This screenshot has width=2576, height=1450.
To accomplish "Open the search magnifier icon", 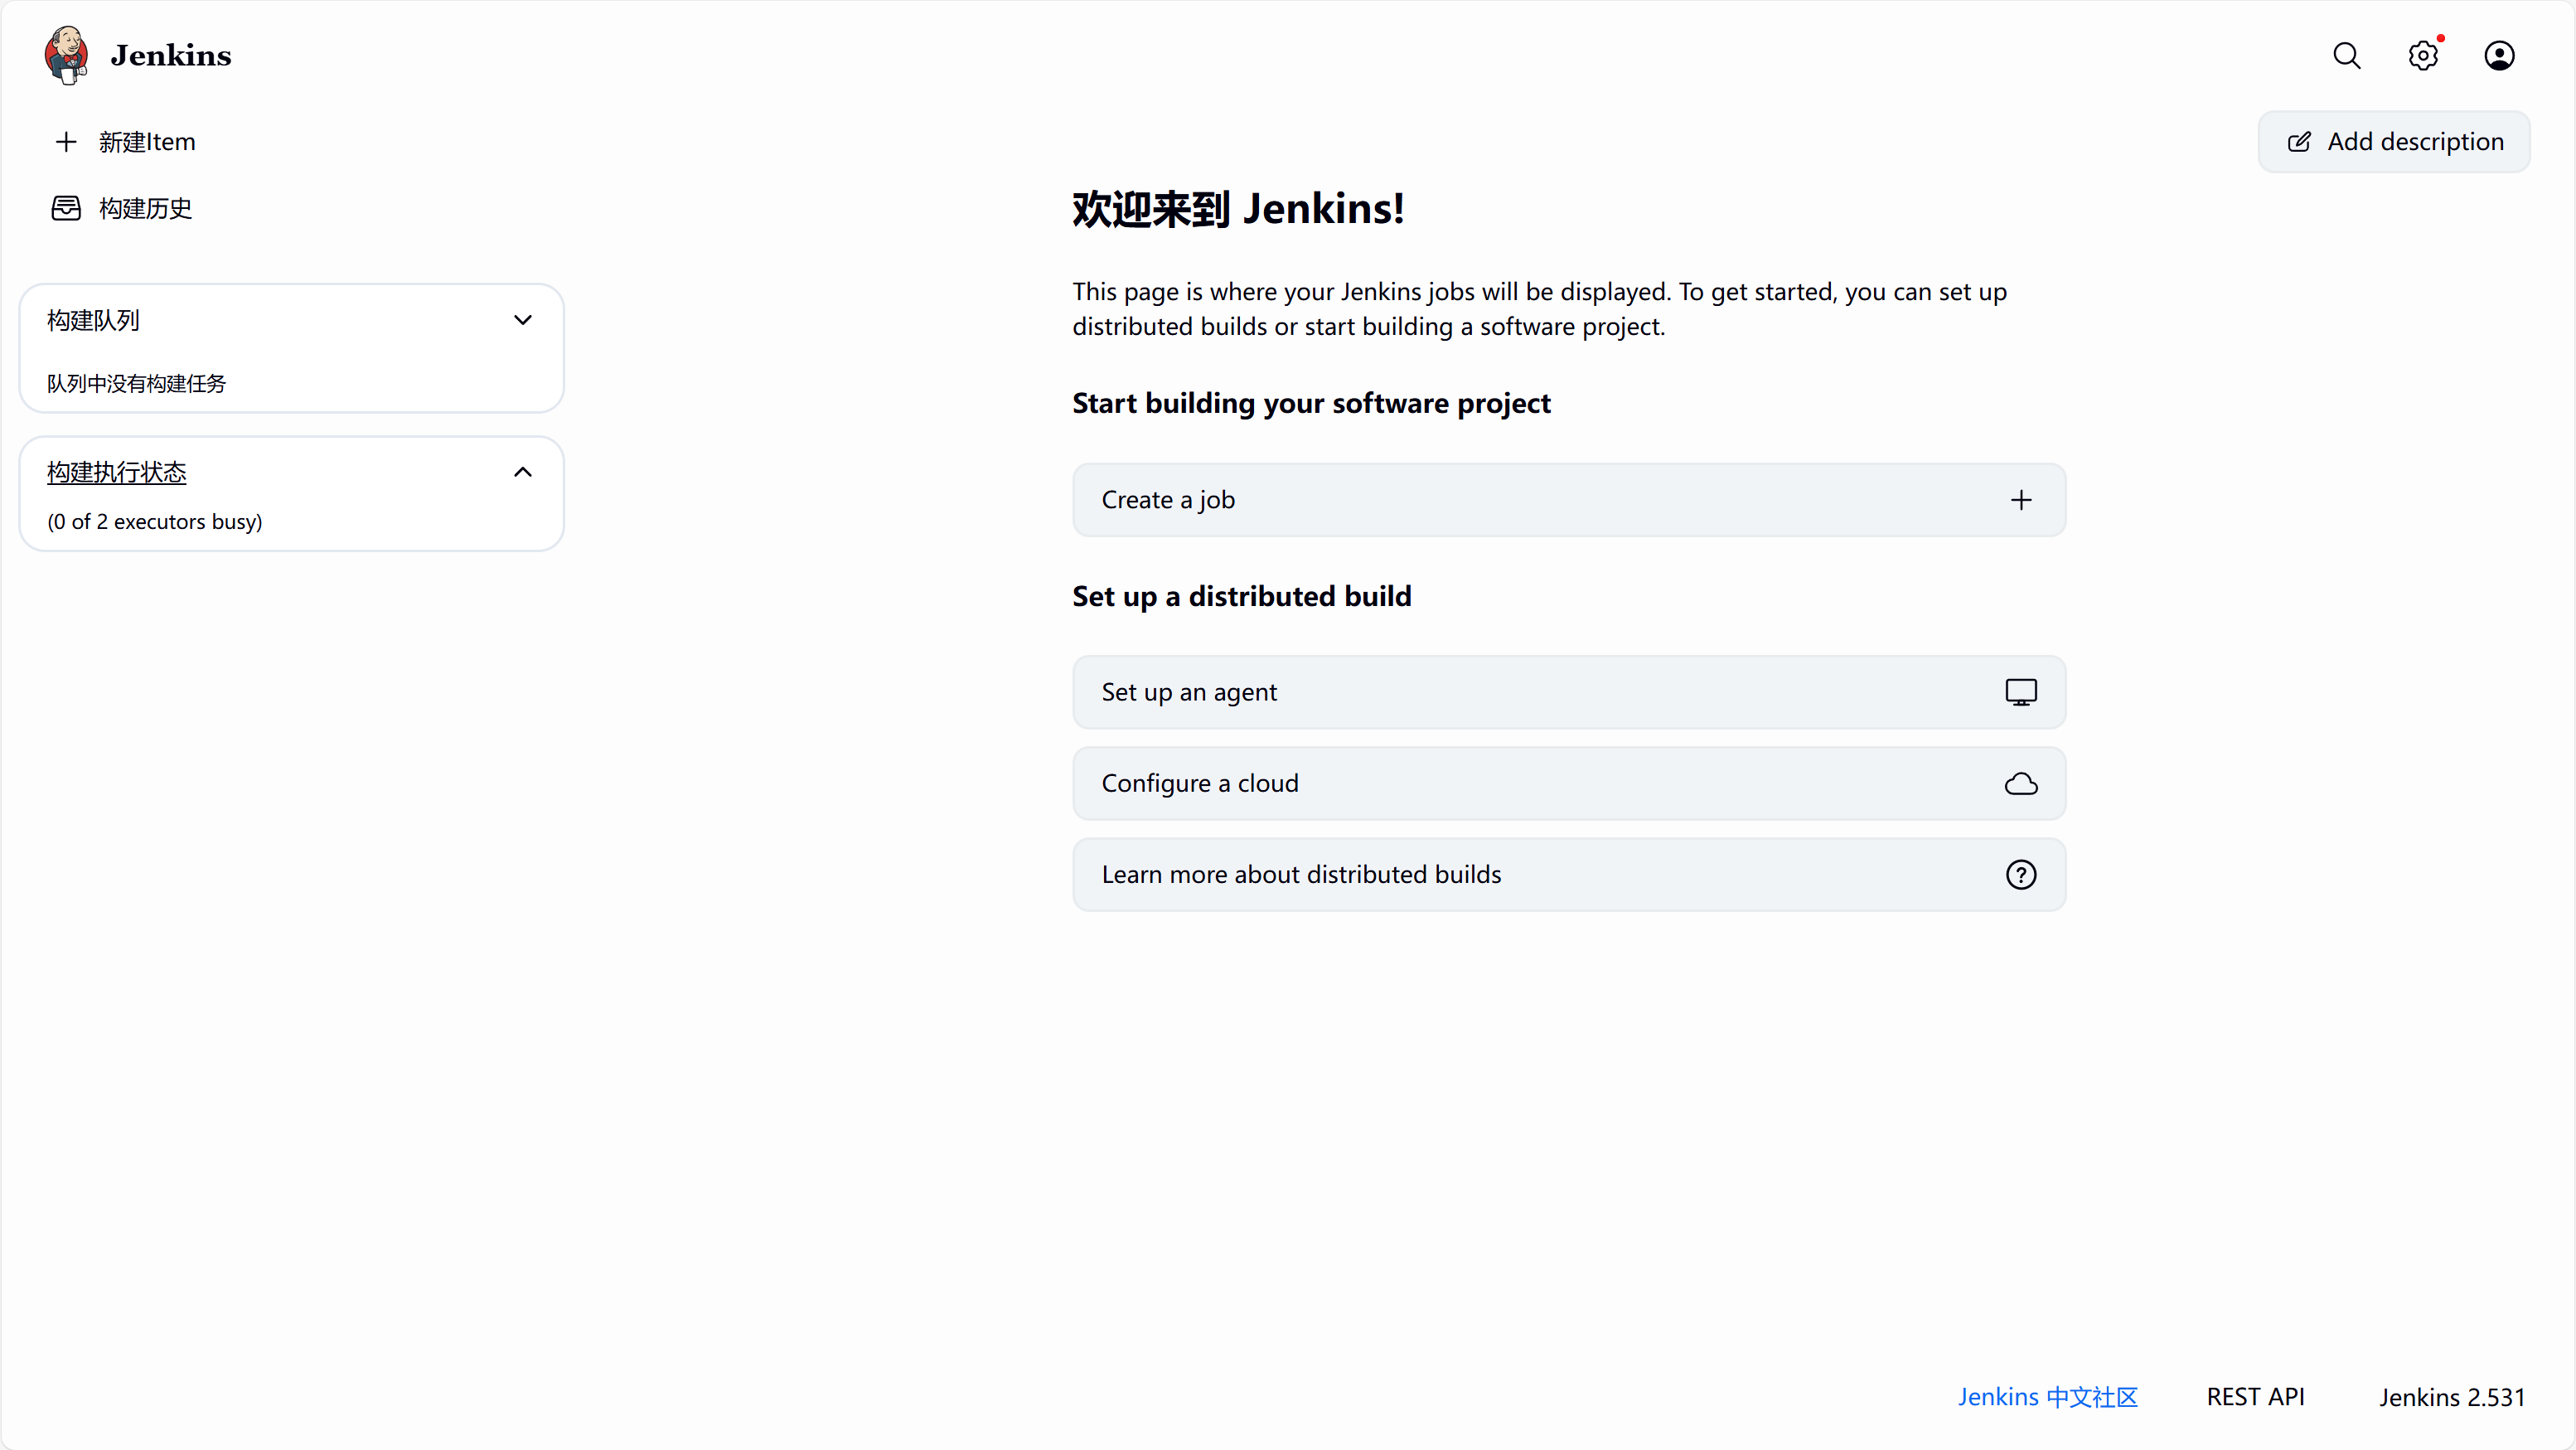I will tap(2346, 55).
